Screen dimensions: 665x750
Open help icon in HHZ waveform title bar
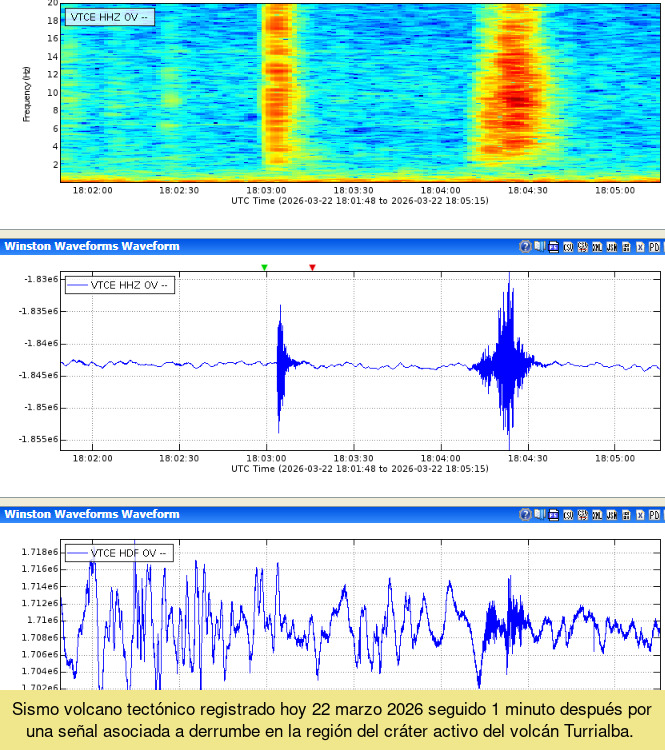tap(525, 246)
